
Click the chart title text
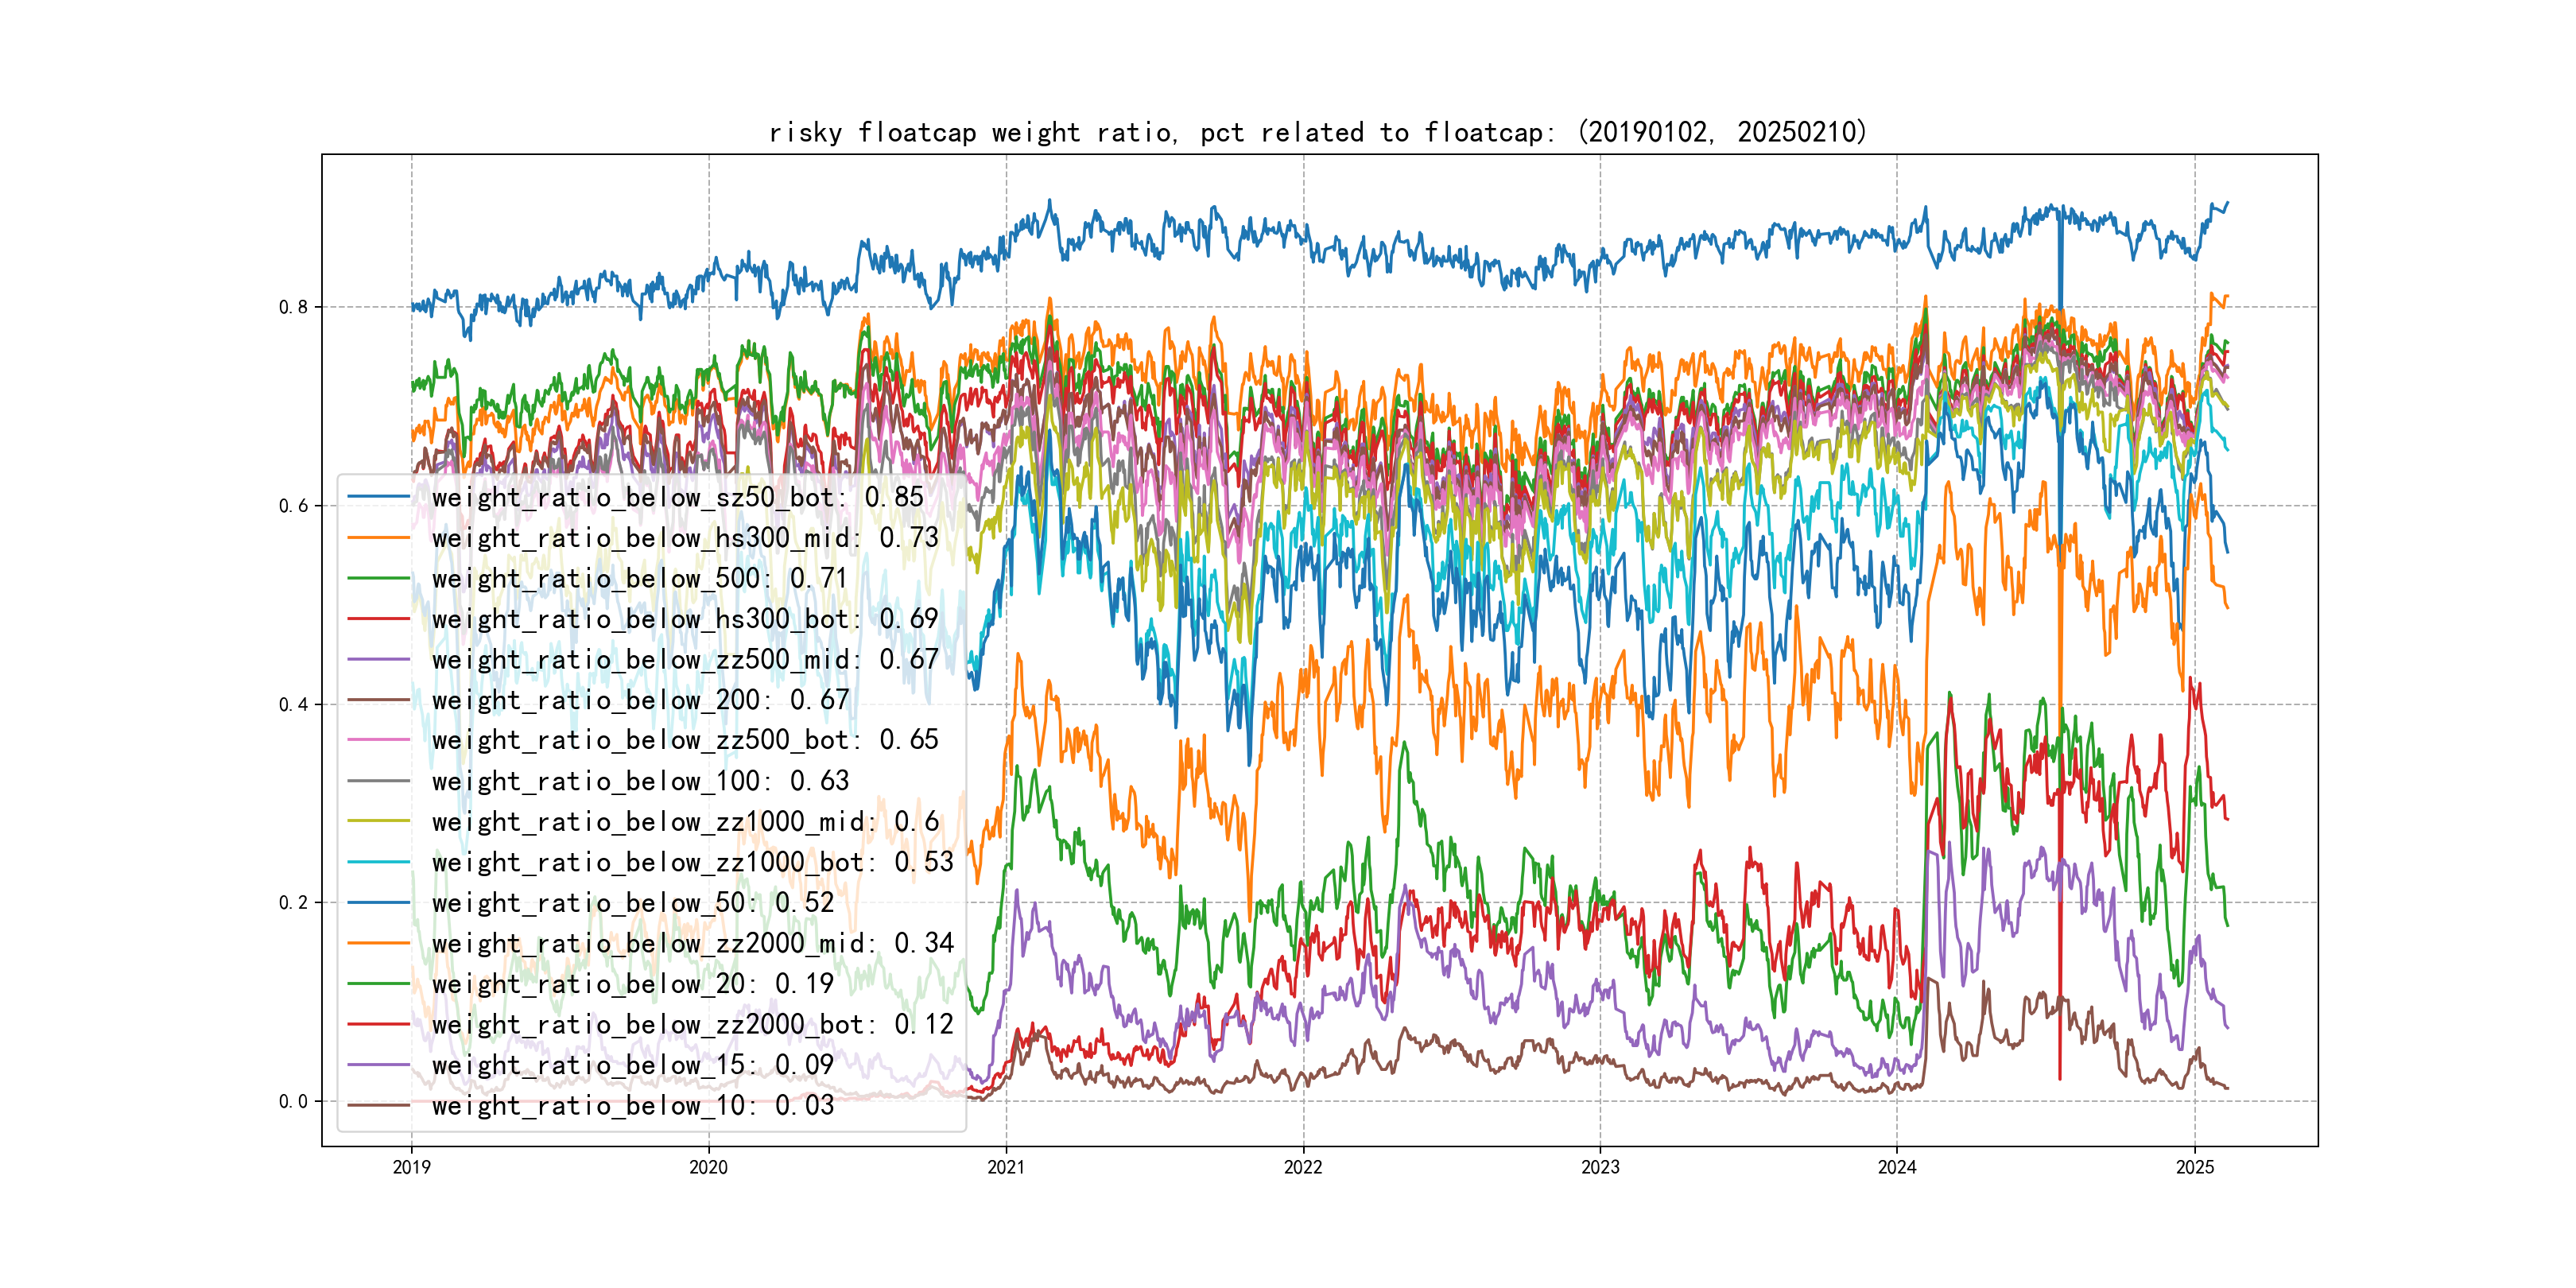pos(1317,132)
